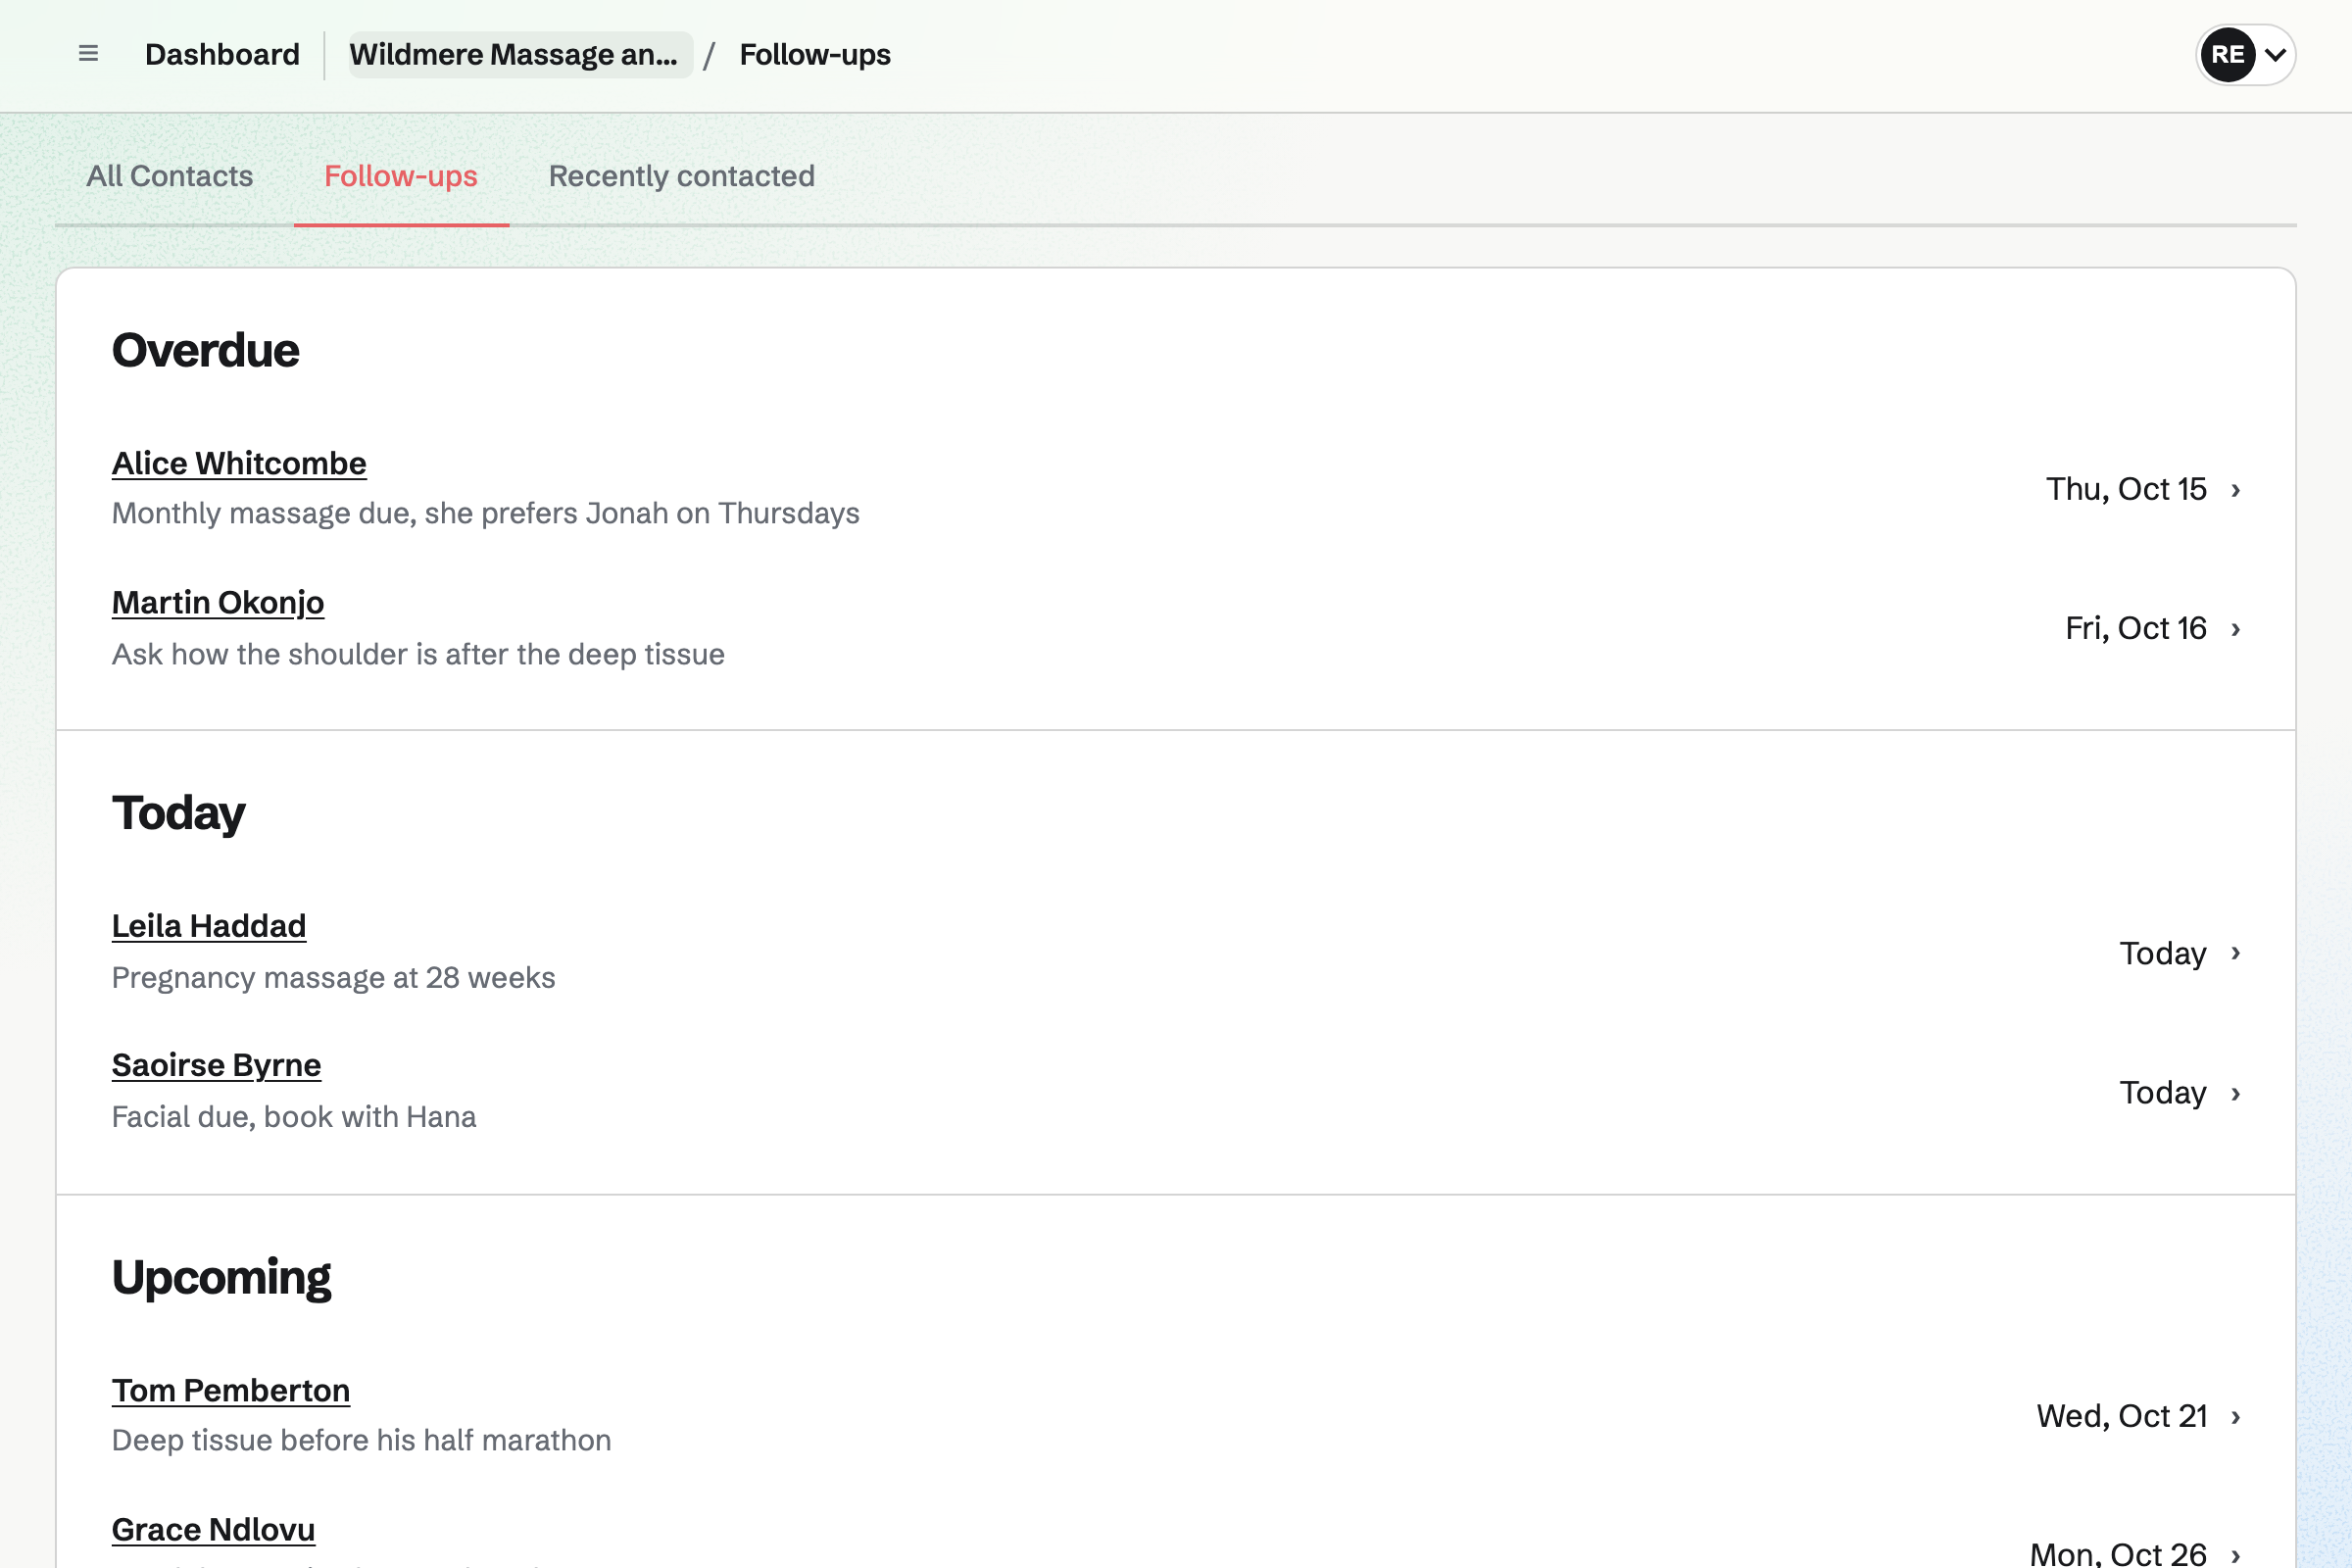Image resolution: width=2352 pixels, height=1568 pixels.
Task: Open Leila Haddad's contact
Action: coord(209,926)
